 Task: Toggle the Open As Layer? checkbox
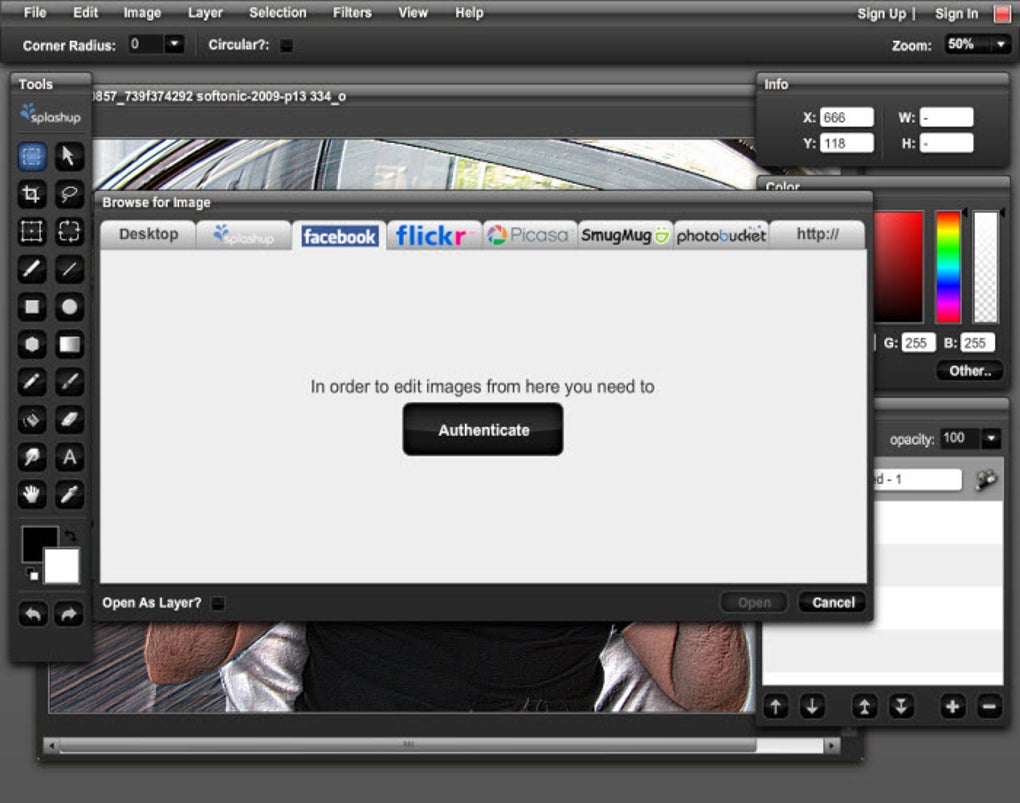(x=218, y=603)
